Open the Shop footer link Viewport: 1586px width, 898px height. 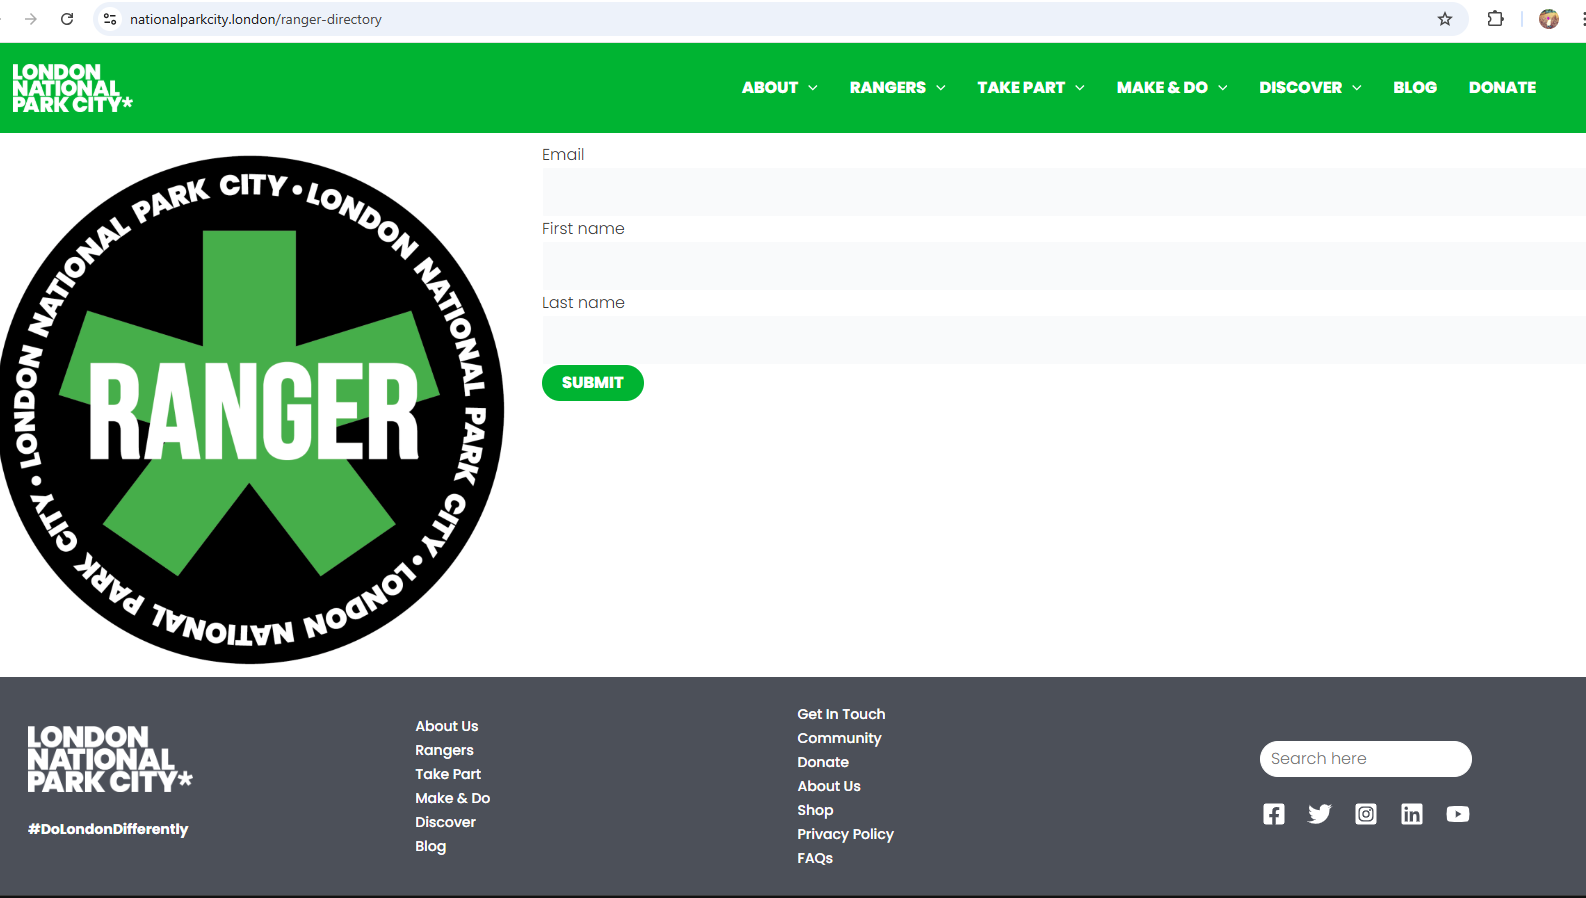pyautogui.click(x=815, y=810)
